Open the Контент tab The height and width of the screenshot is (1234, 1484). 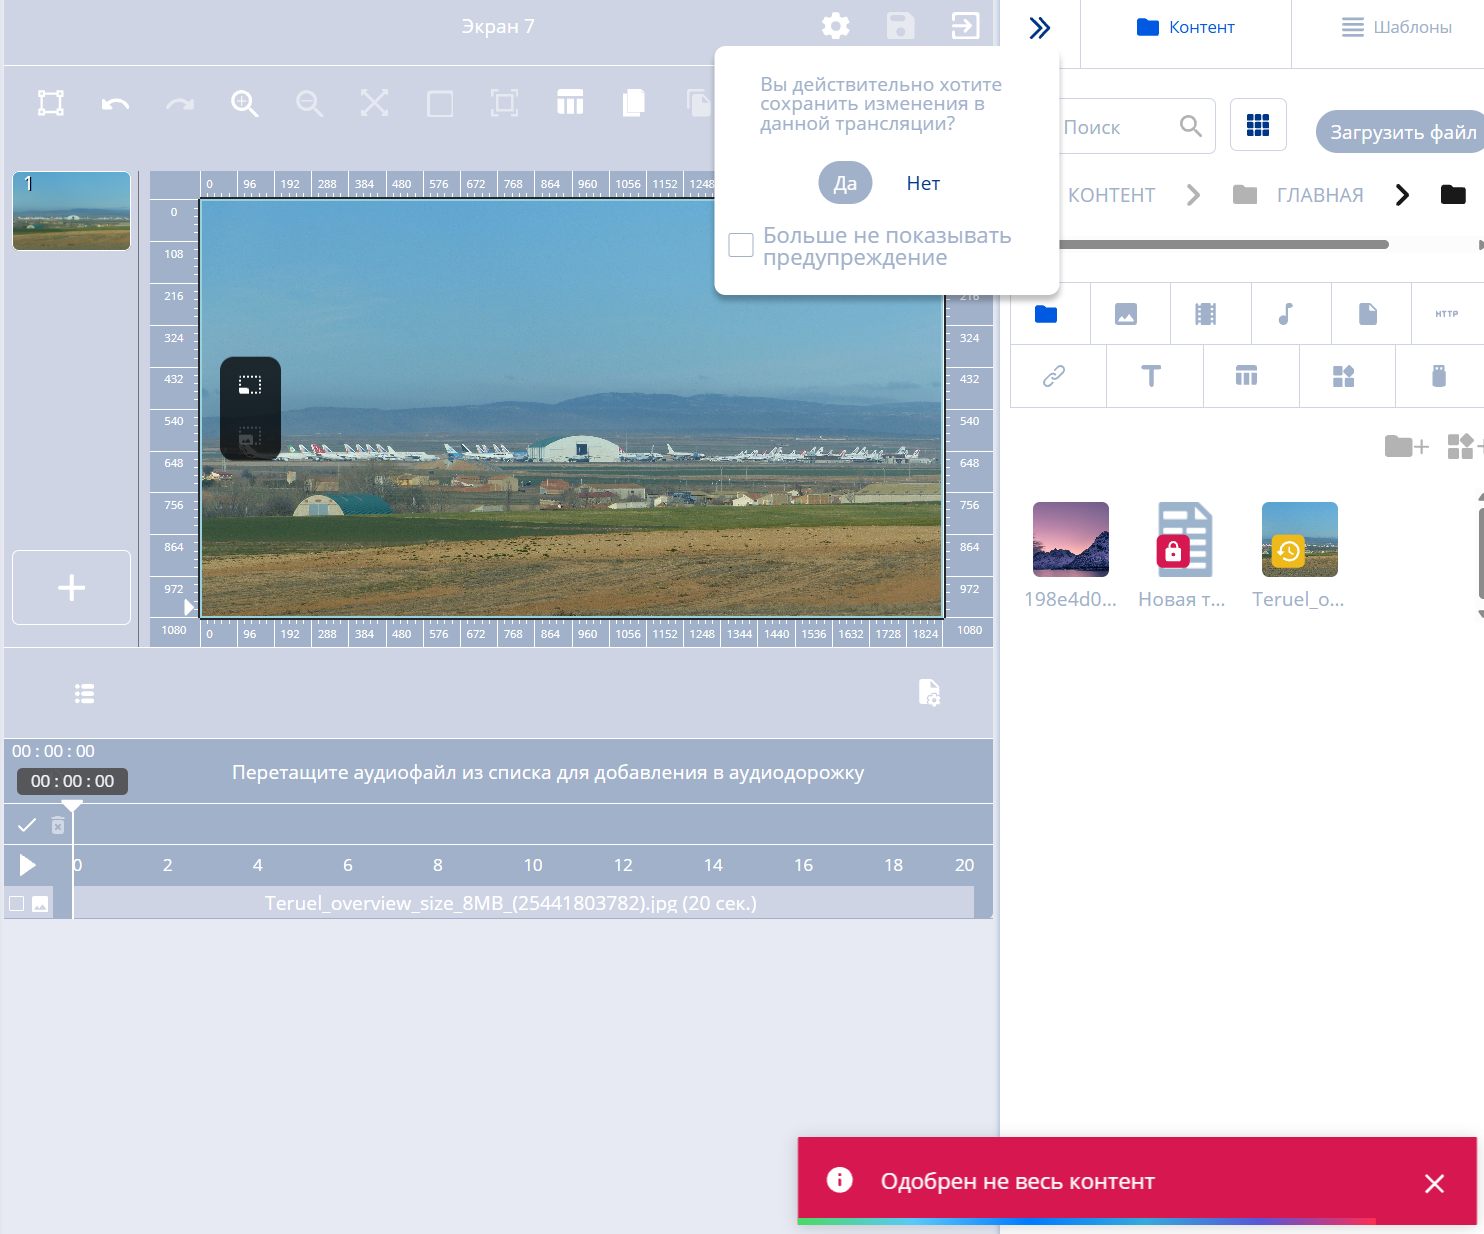[1186, 27]
